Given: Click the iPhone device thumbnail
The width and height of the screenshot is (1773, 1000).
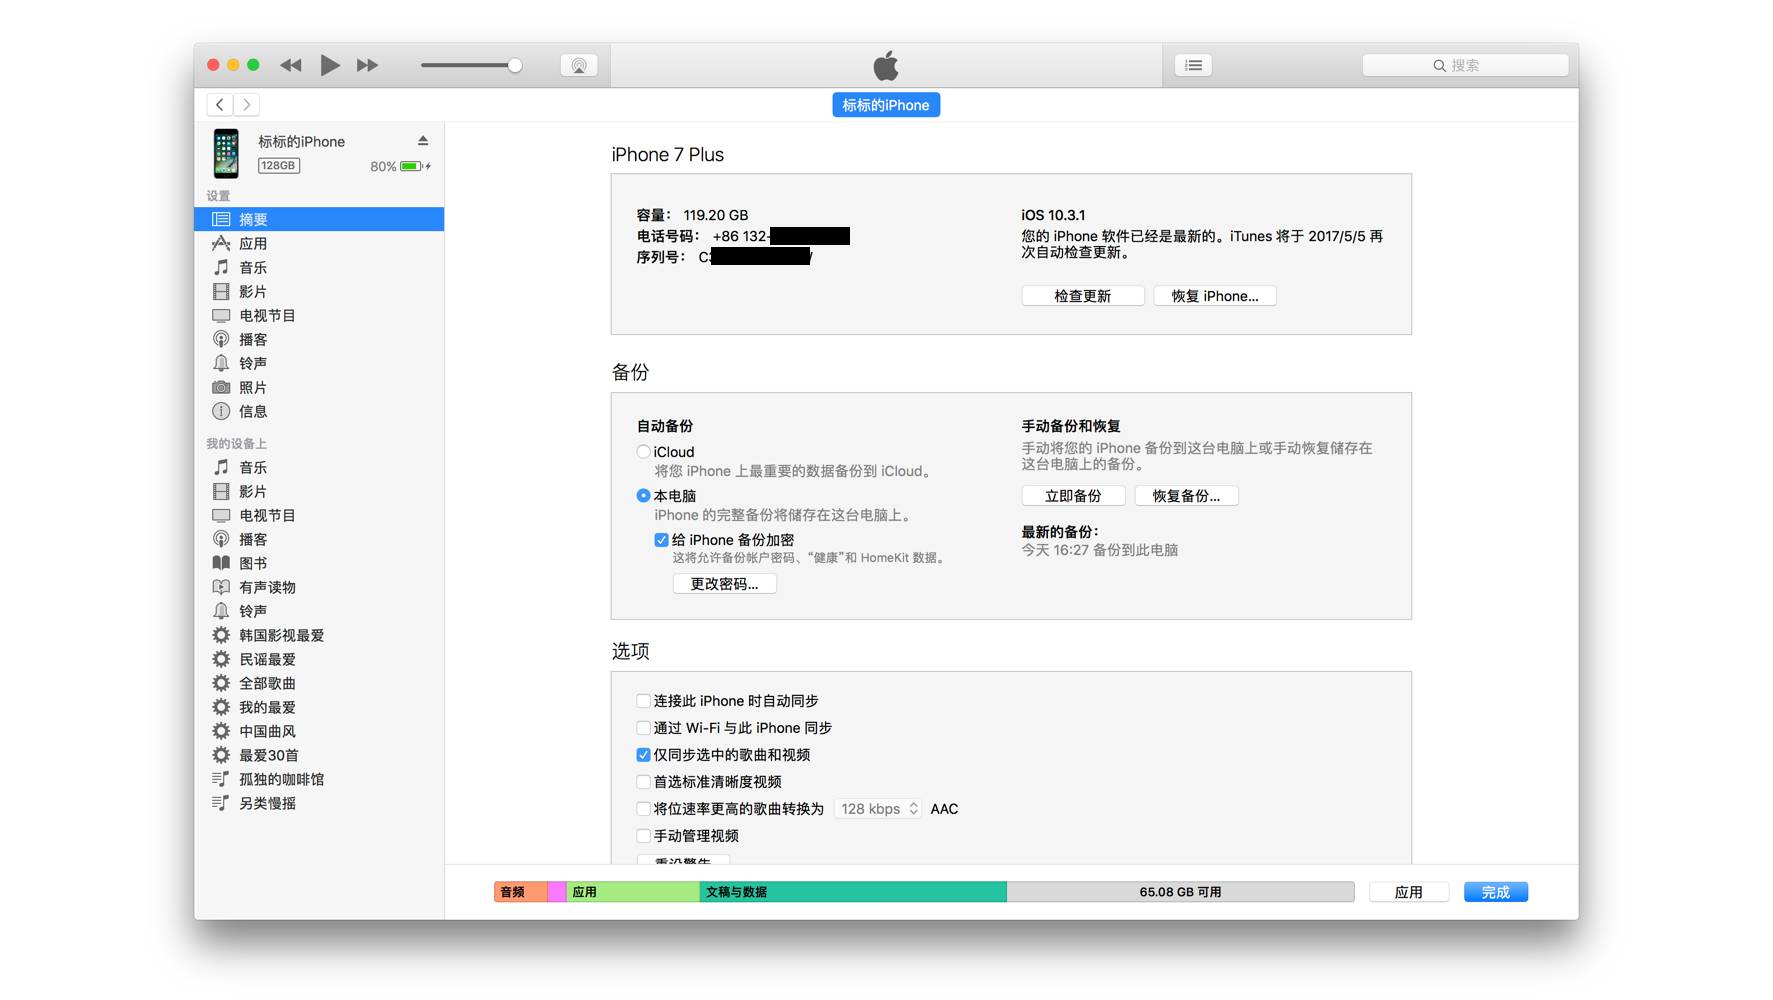Looking at the screenshot, I should tap(226, 153).
